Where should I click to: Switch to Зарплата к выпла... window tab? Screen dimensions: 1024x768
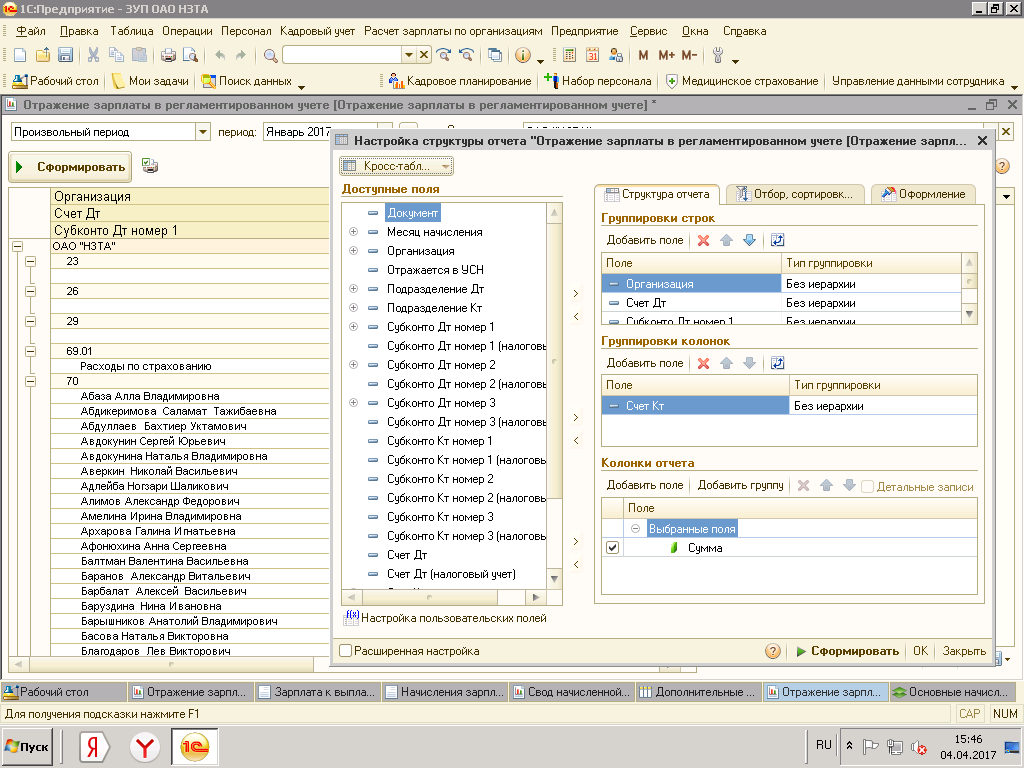point(317,692)
